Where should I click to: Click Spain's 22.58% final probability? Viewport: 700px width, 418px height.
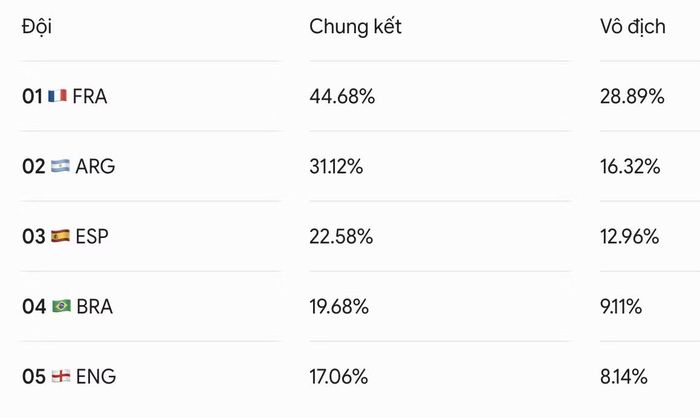point(341,237)
